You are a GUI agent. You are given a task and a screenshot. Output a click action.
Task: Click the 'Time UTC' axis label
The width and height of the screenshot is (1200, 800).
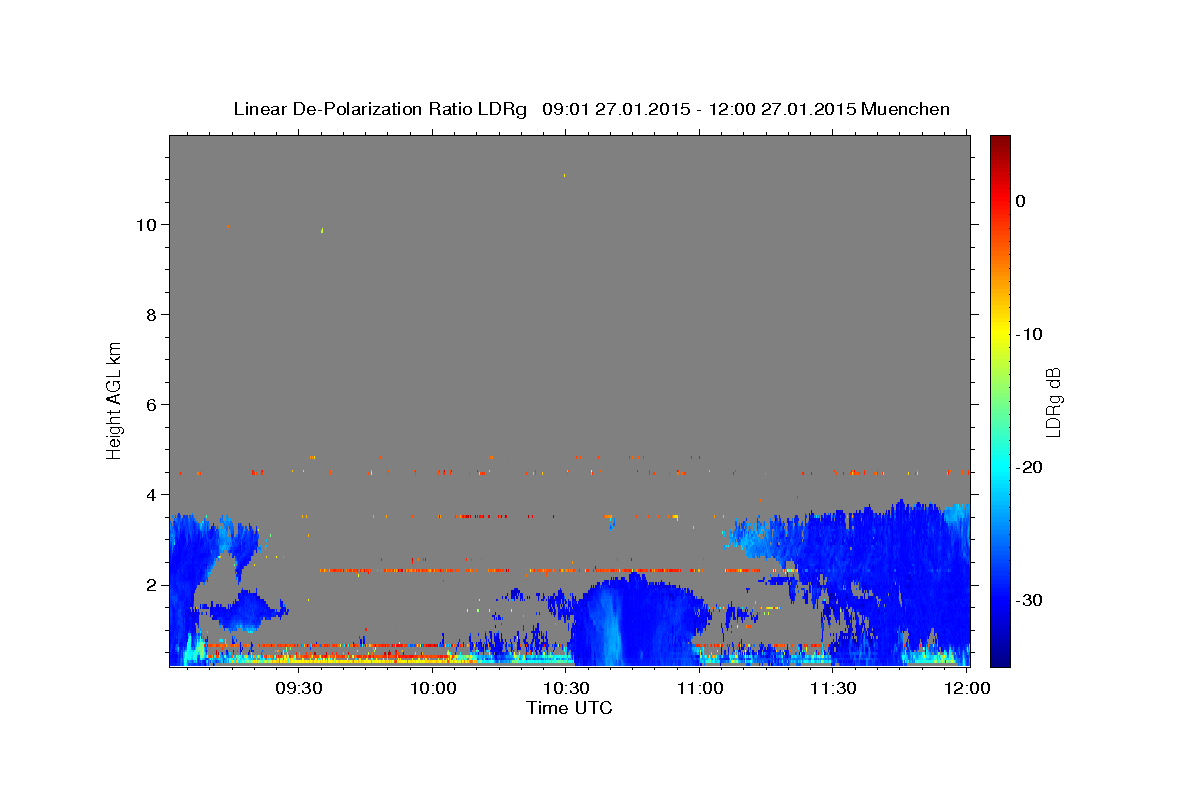569,708
